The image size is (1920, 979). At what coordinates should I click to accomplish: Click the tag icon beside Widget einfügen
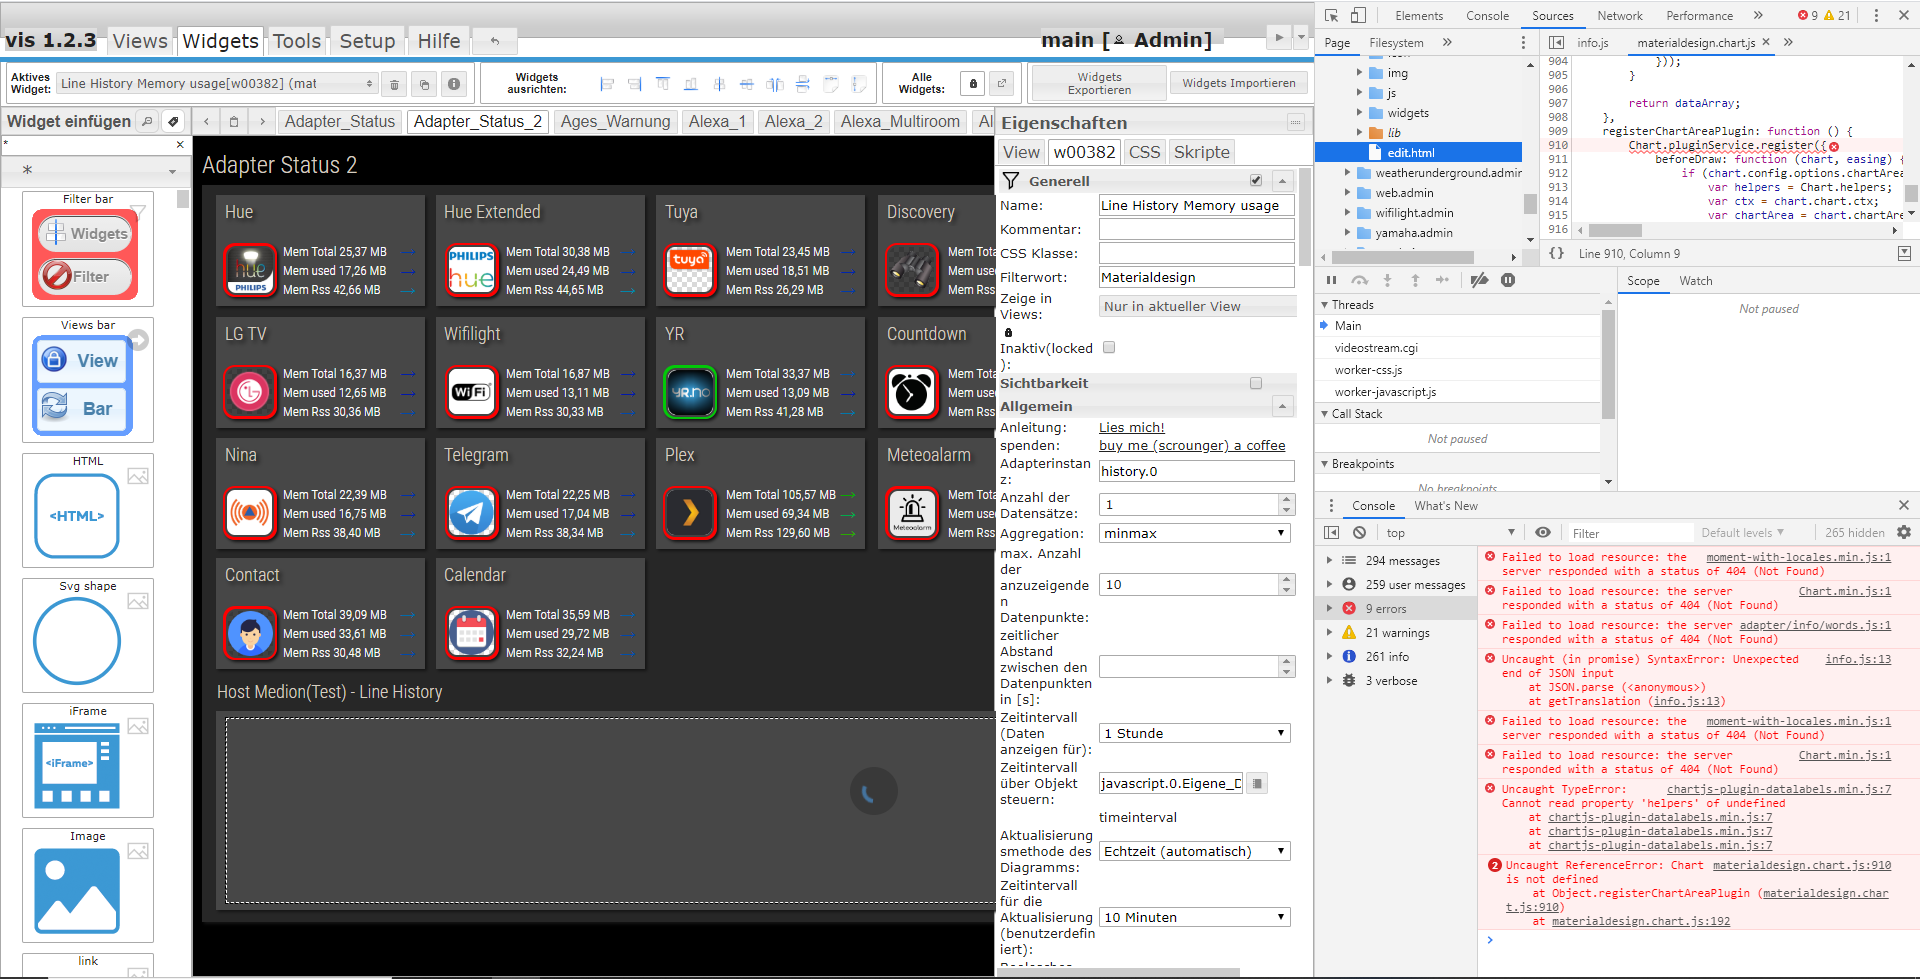pyautogui.click(x=173, y=121)
